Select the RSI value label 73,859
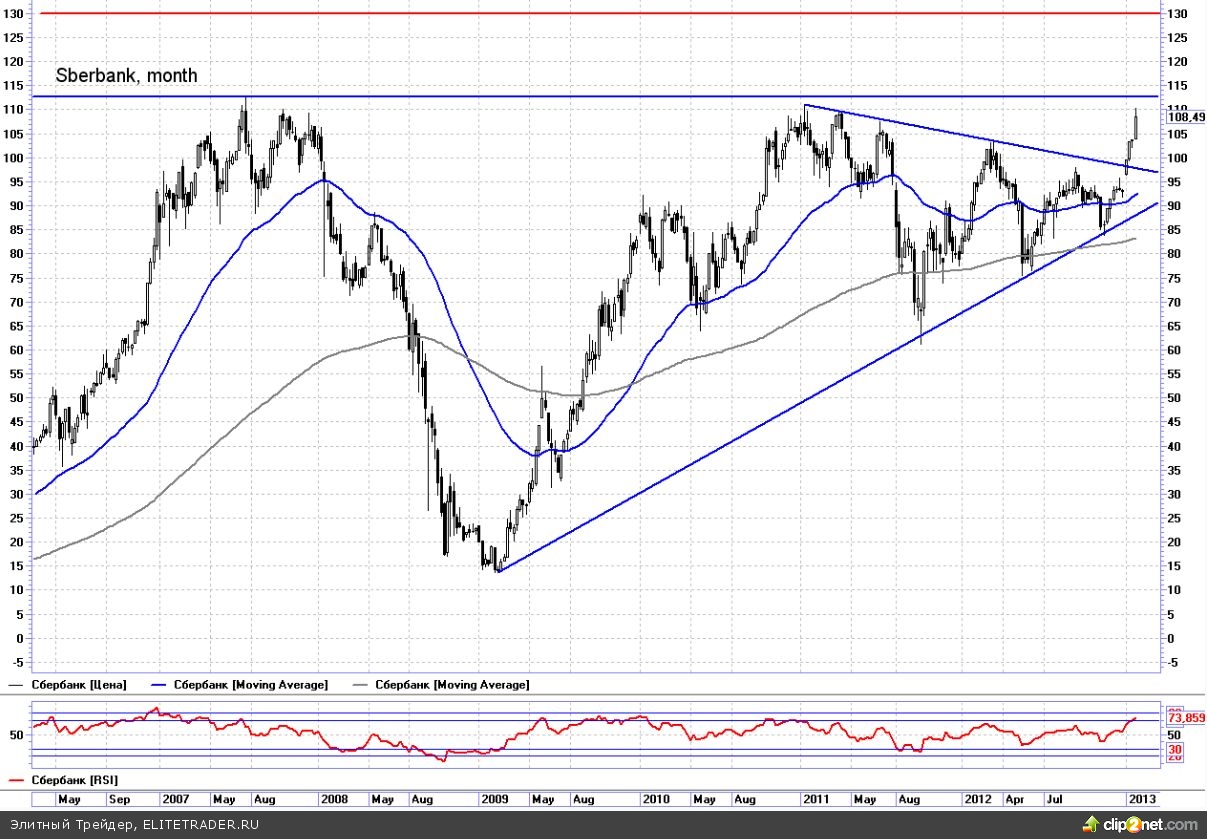The image size is (1207, 839). click(1185, 718)
